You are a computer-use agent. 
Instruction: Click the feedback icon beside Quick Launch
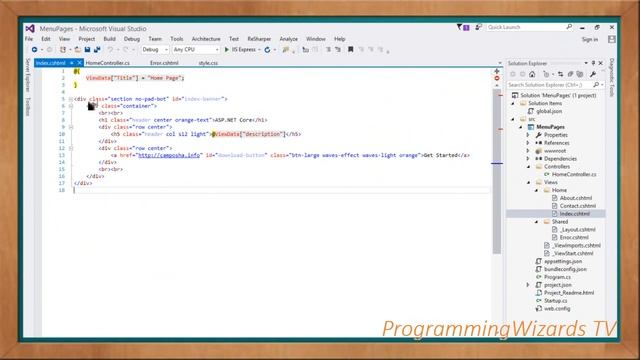click(x=478, y=27)
